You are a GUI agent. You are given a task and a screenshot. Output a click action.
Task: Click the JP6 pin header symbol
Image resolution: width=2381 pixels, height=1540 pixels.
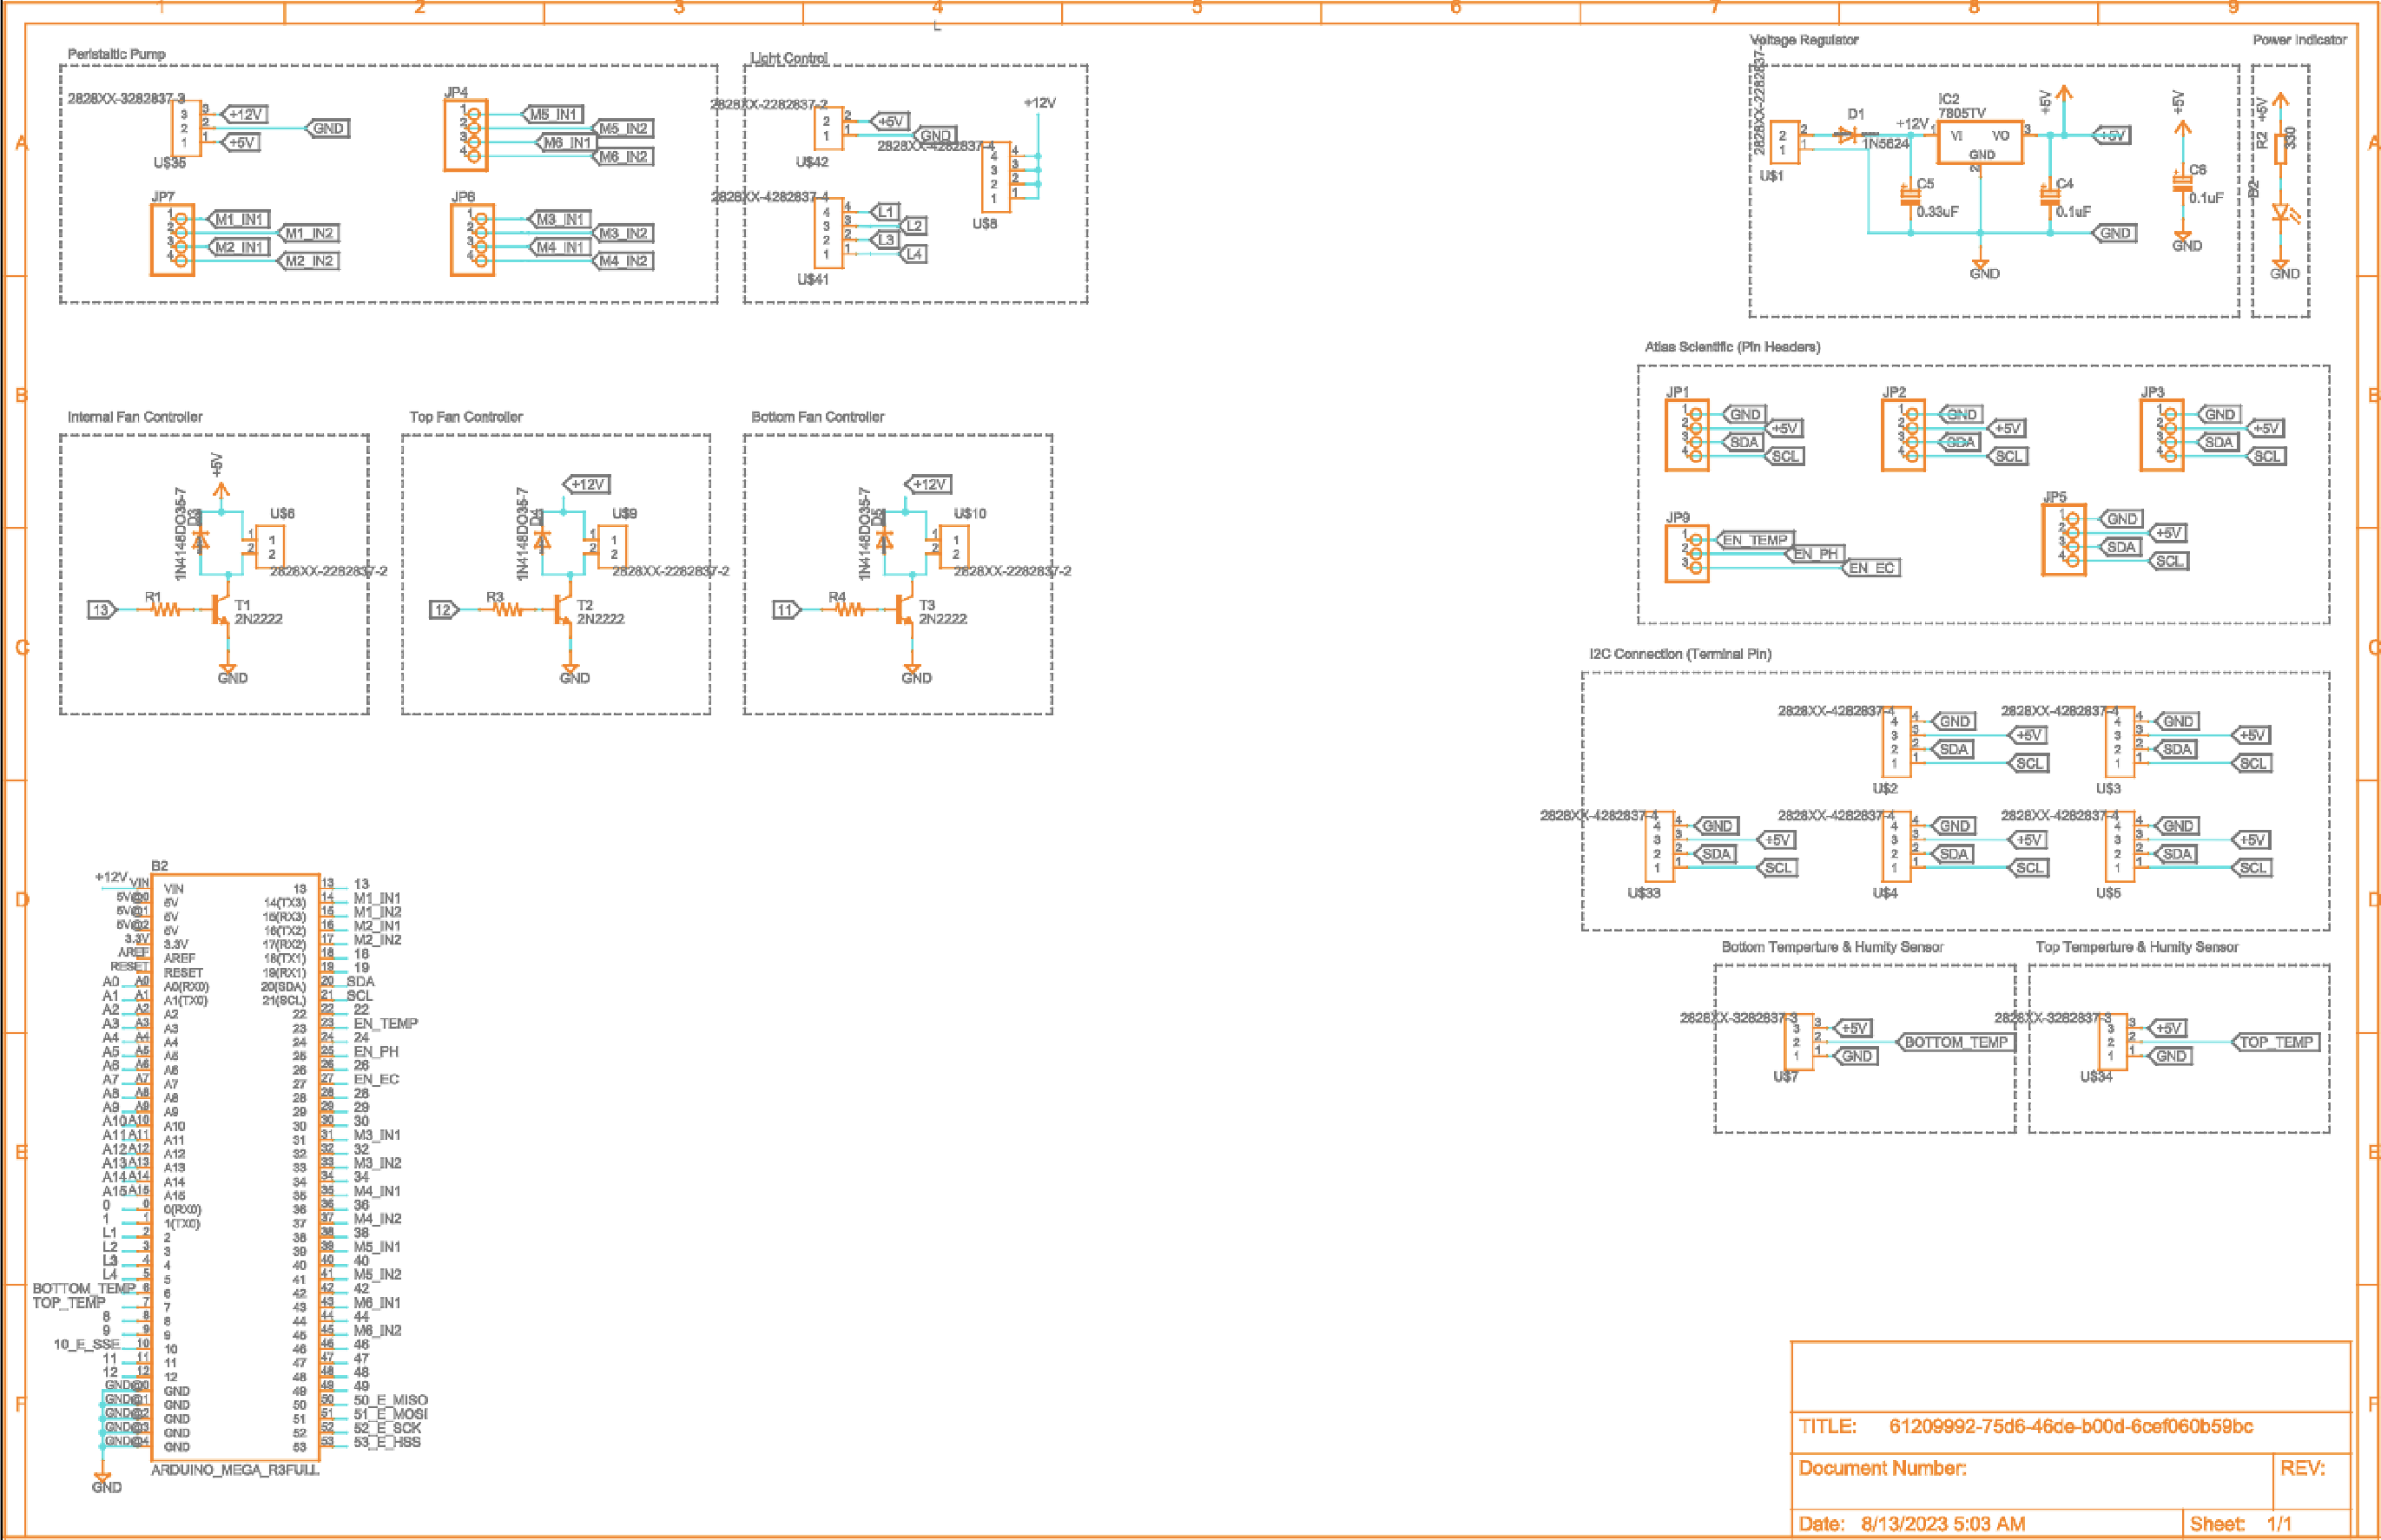(472, 239)
